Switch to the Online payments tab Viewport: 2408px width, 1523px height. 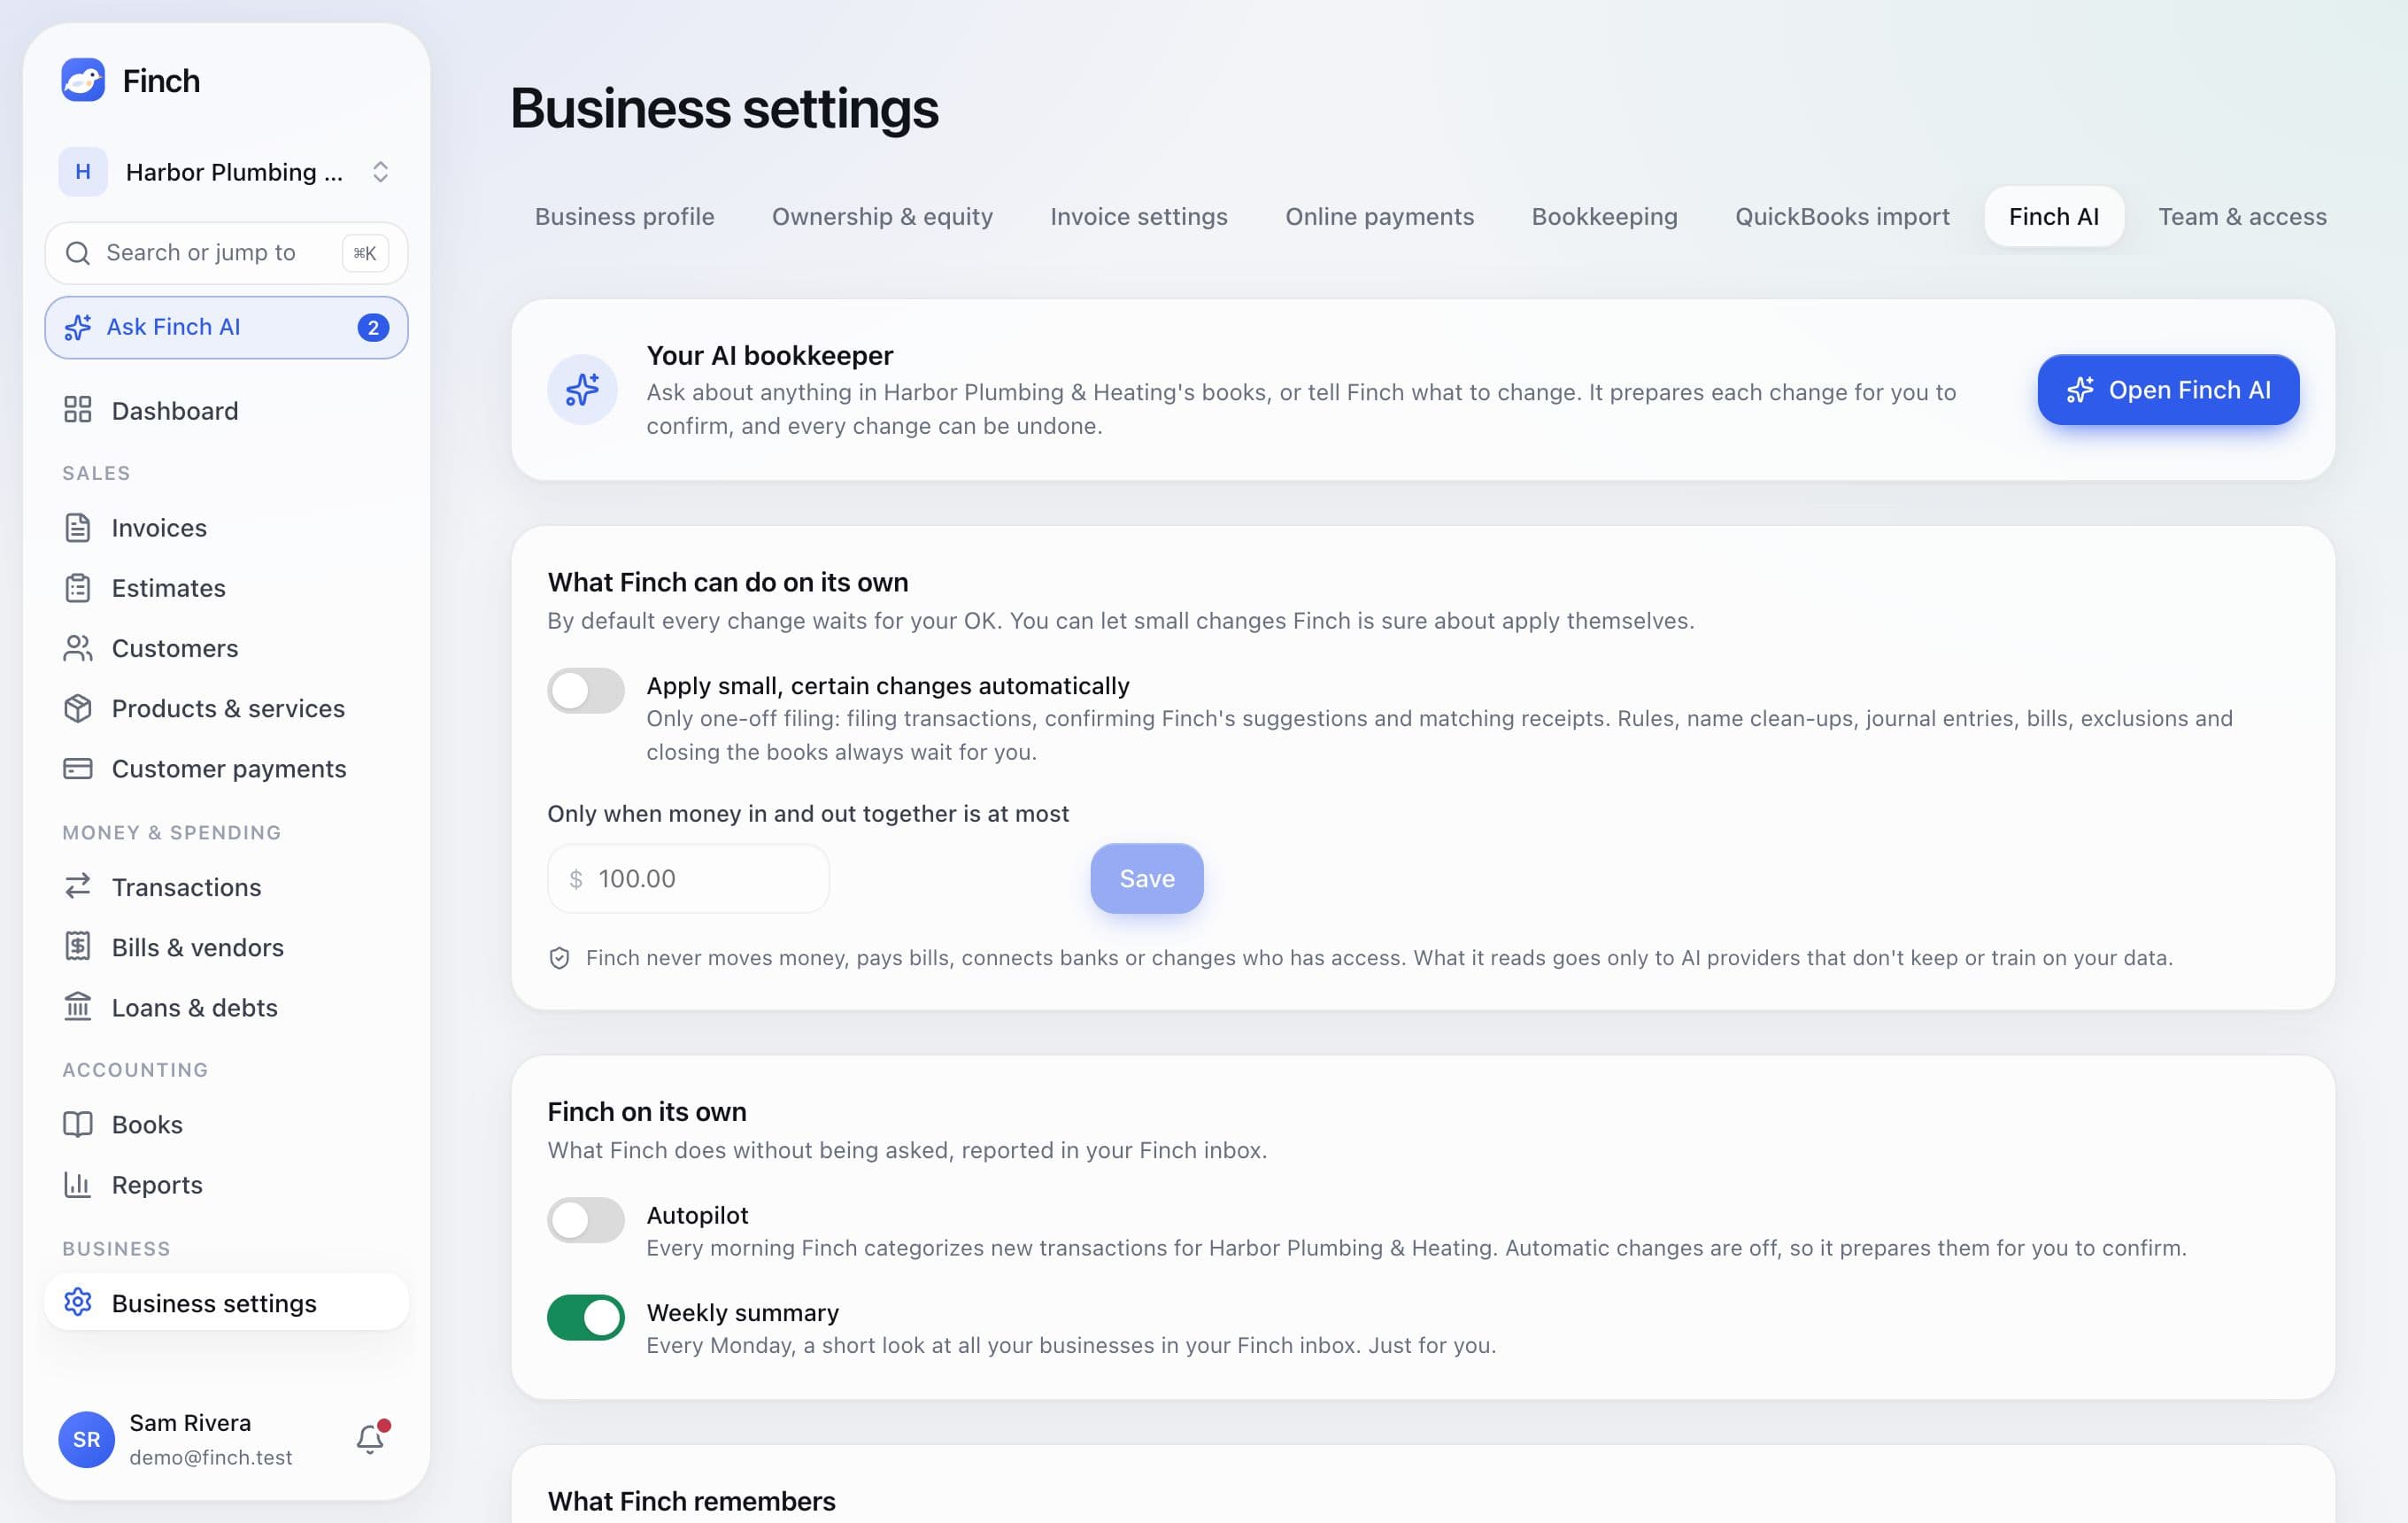pos(1379,216)
